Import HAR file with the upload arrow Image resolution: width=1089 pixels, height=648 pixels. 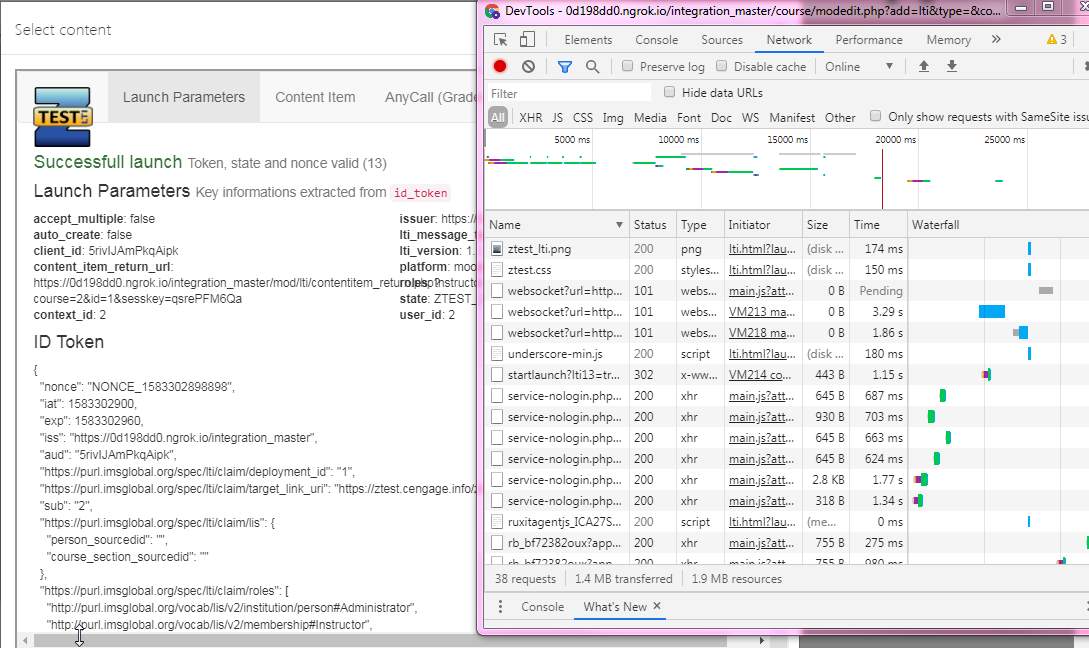(x=924, y=66)
